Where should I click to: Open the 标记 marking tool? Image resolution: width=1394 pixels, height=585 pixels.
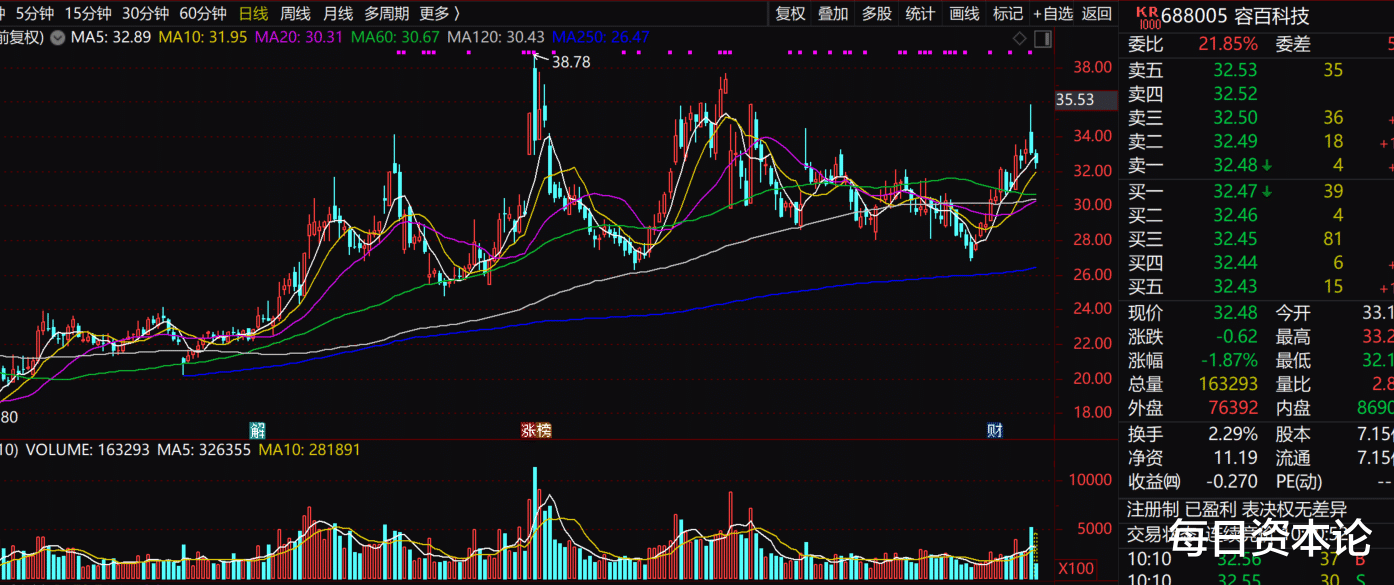click(x=1007, y=13)
